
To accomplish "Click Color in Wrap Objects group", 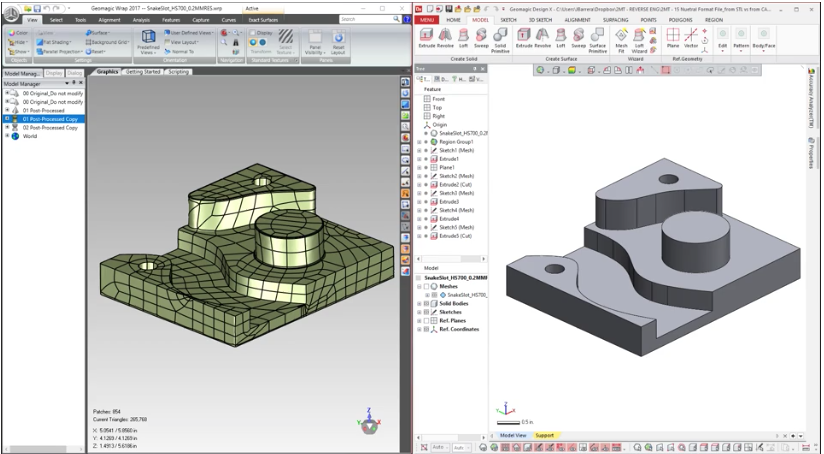I will pos(18,33).
